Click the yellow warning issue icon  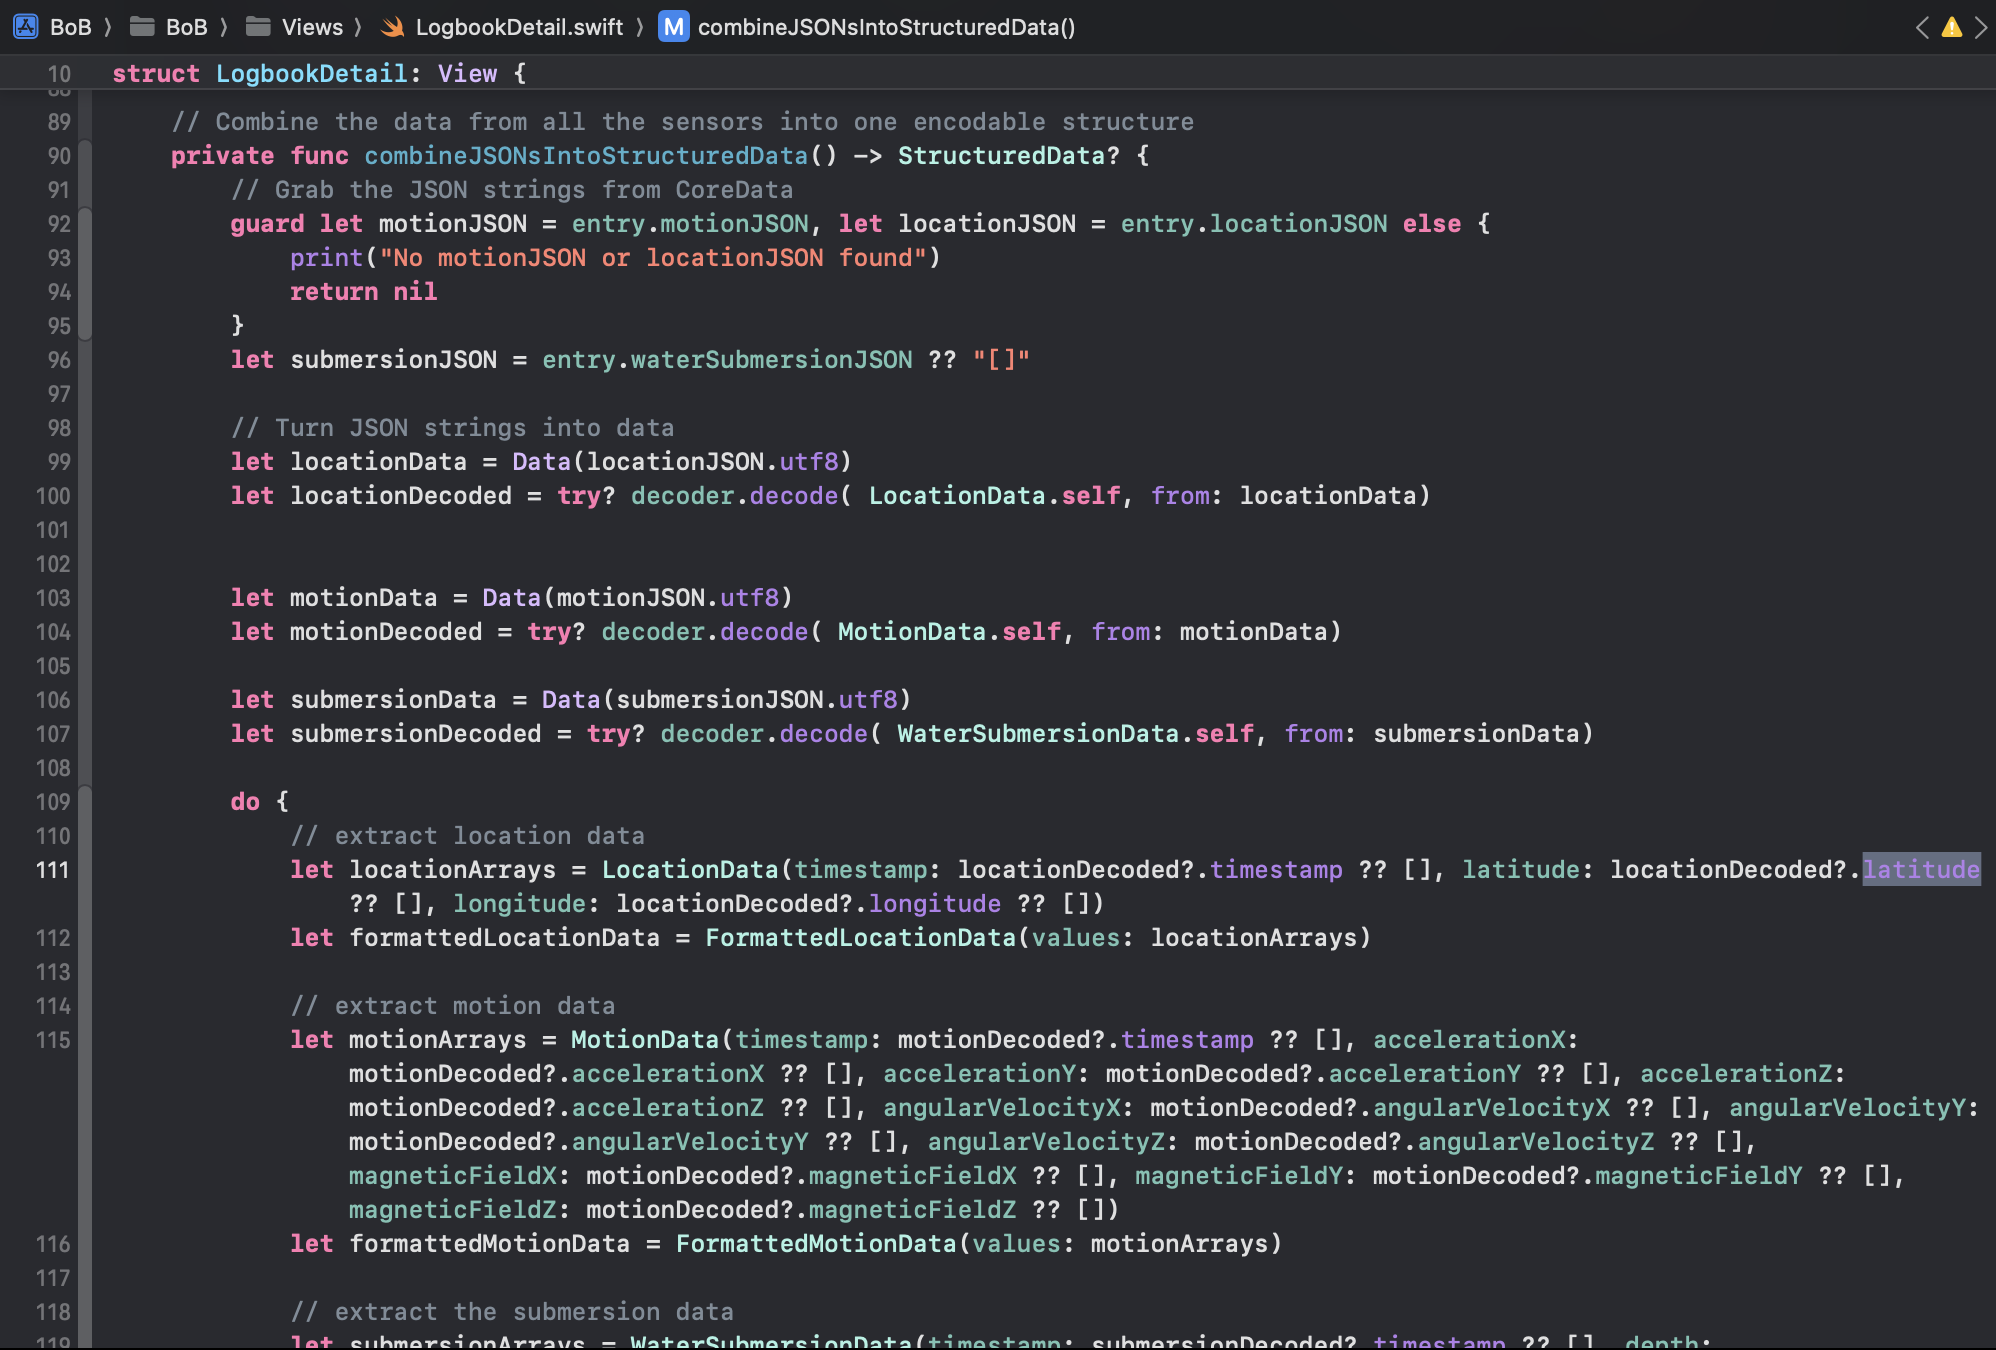[x=1951, y=27]
